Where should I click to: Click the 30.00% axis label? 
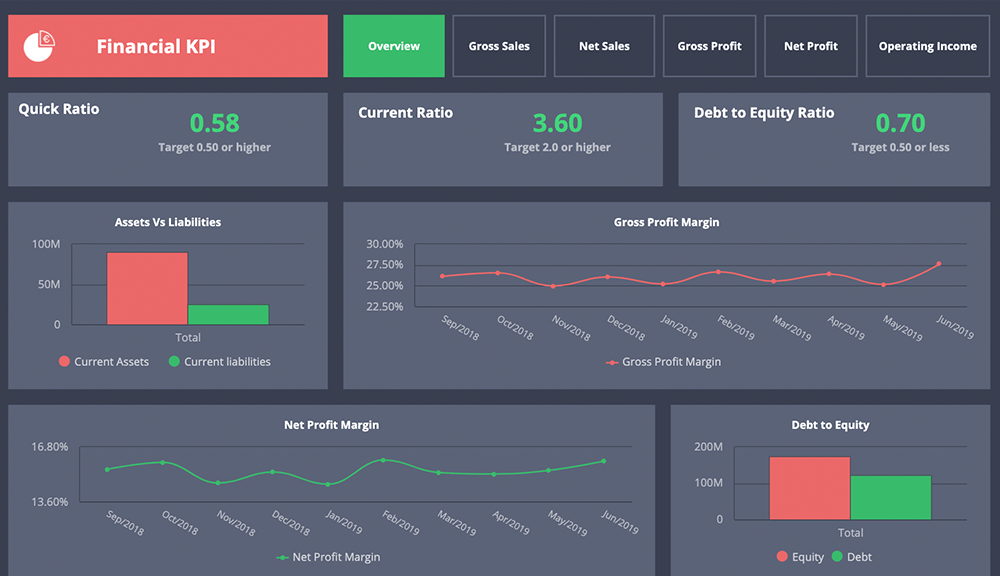coord(385,244)
